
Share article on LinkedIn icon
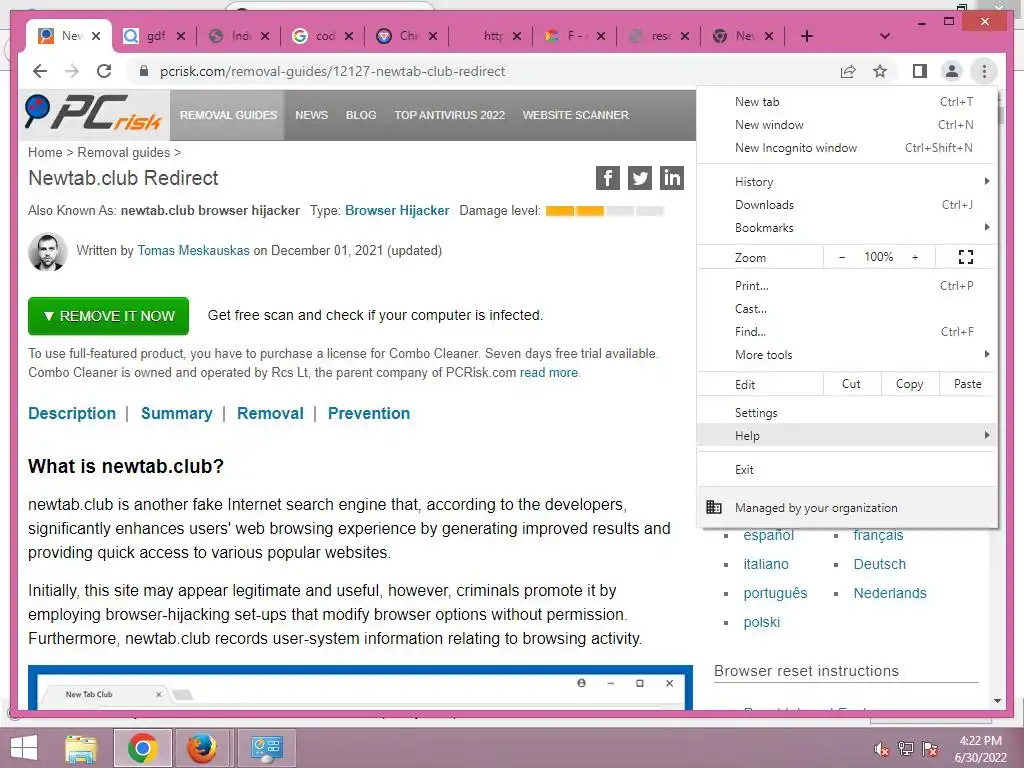point(671,178)
